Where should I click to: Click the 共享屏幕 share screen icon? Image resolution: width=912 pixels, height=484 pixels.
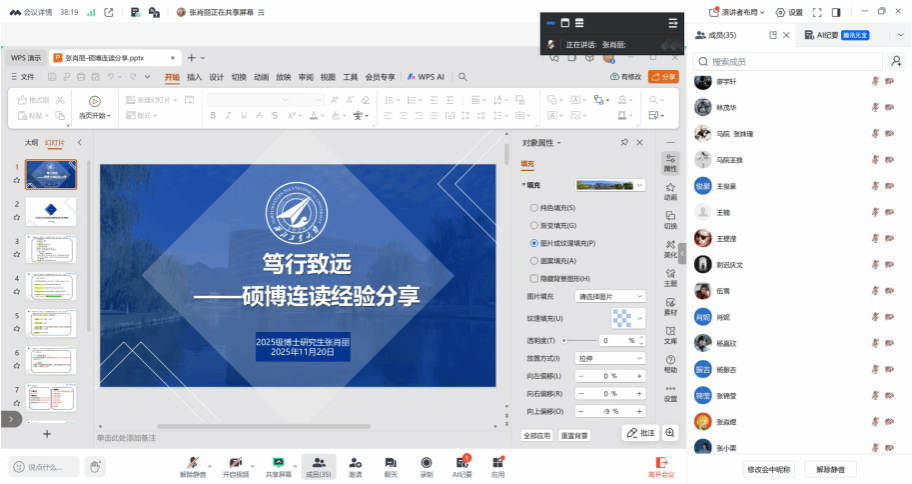coord(279,462)
